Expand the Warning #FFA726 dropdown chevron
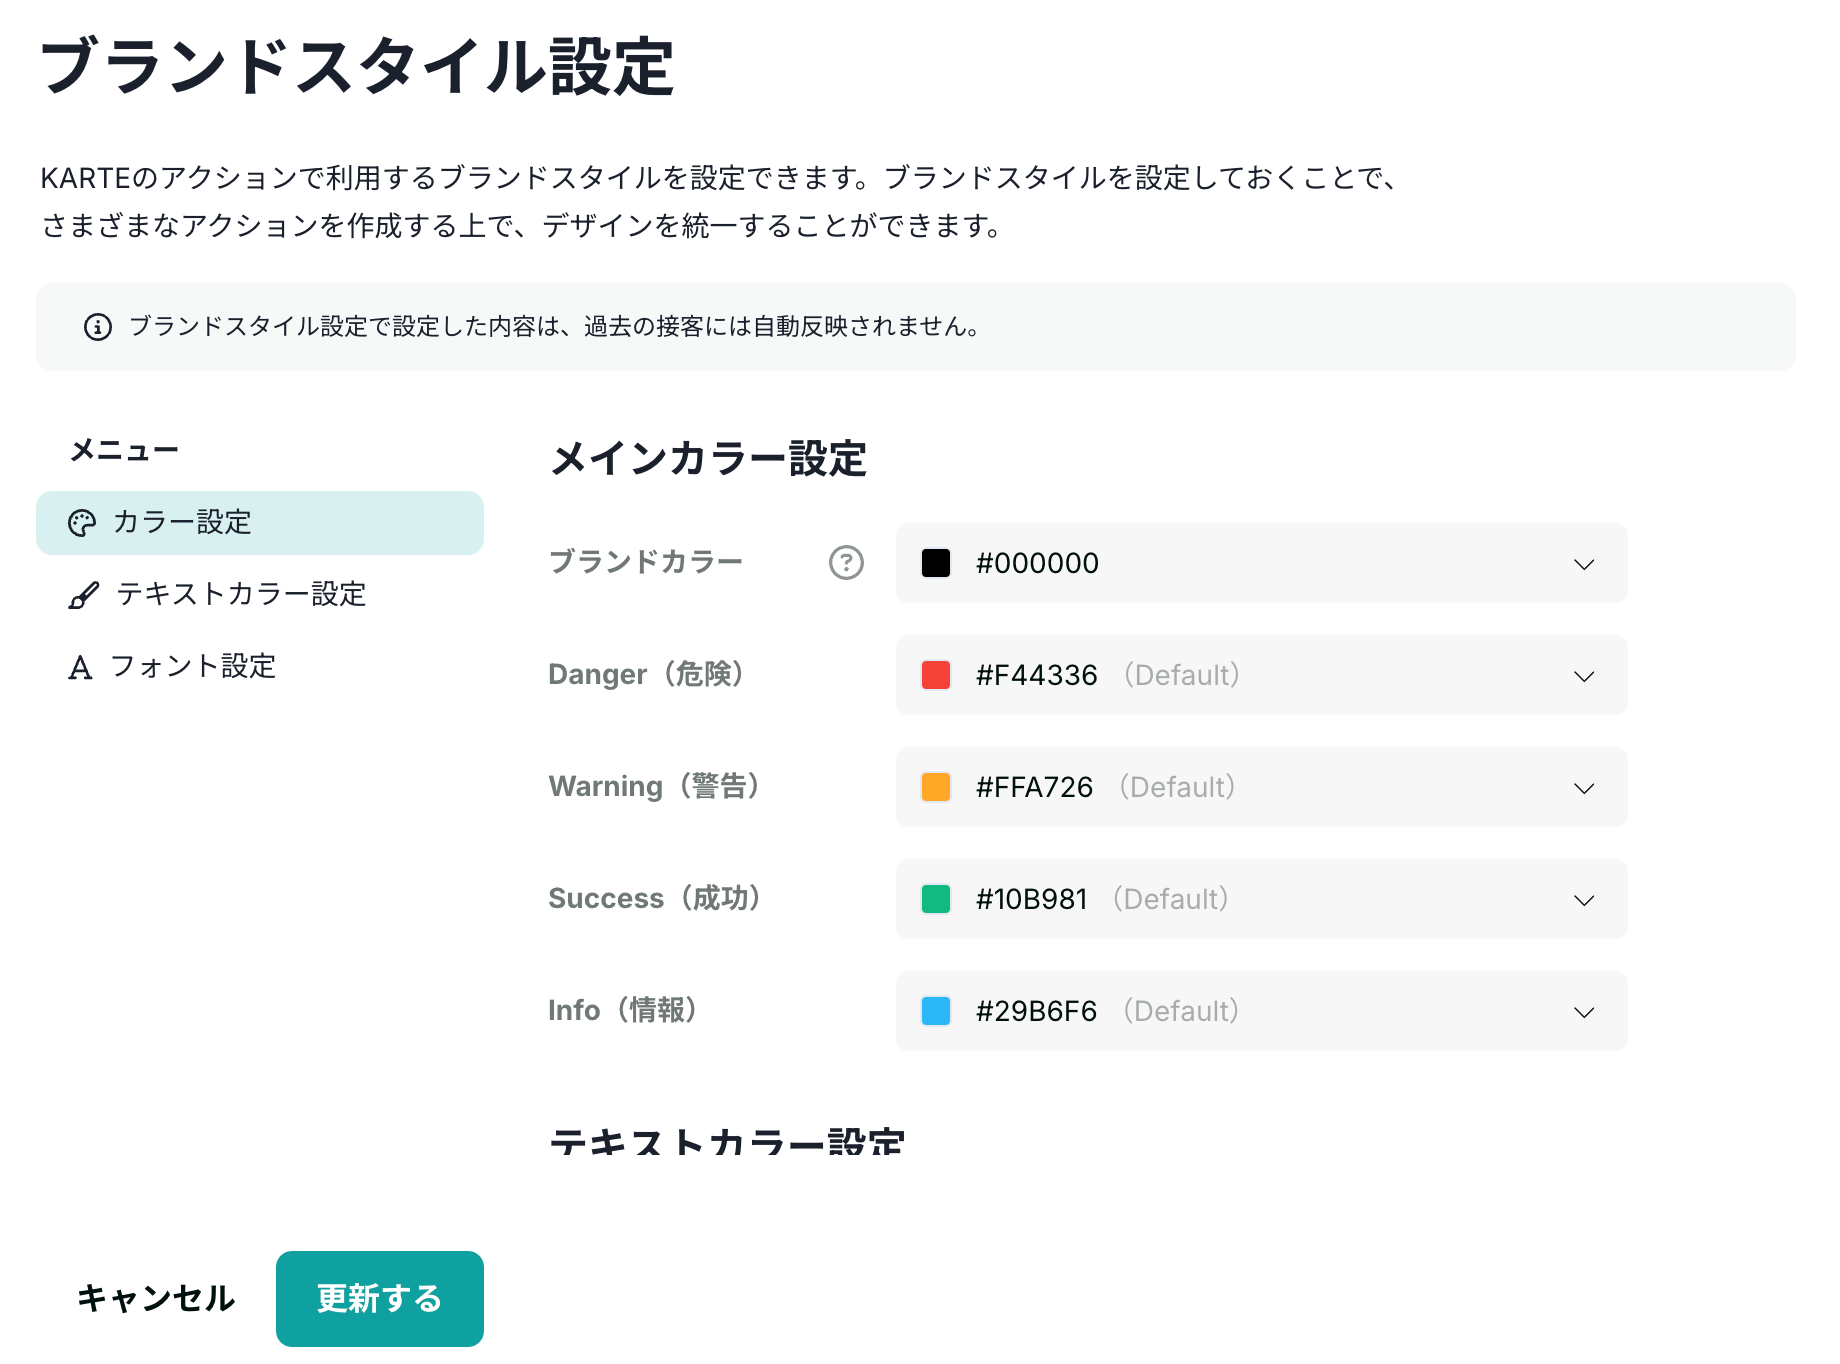1840x1364 pixels. pos(1584,788)
